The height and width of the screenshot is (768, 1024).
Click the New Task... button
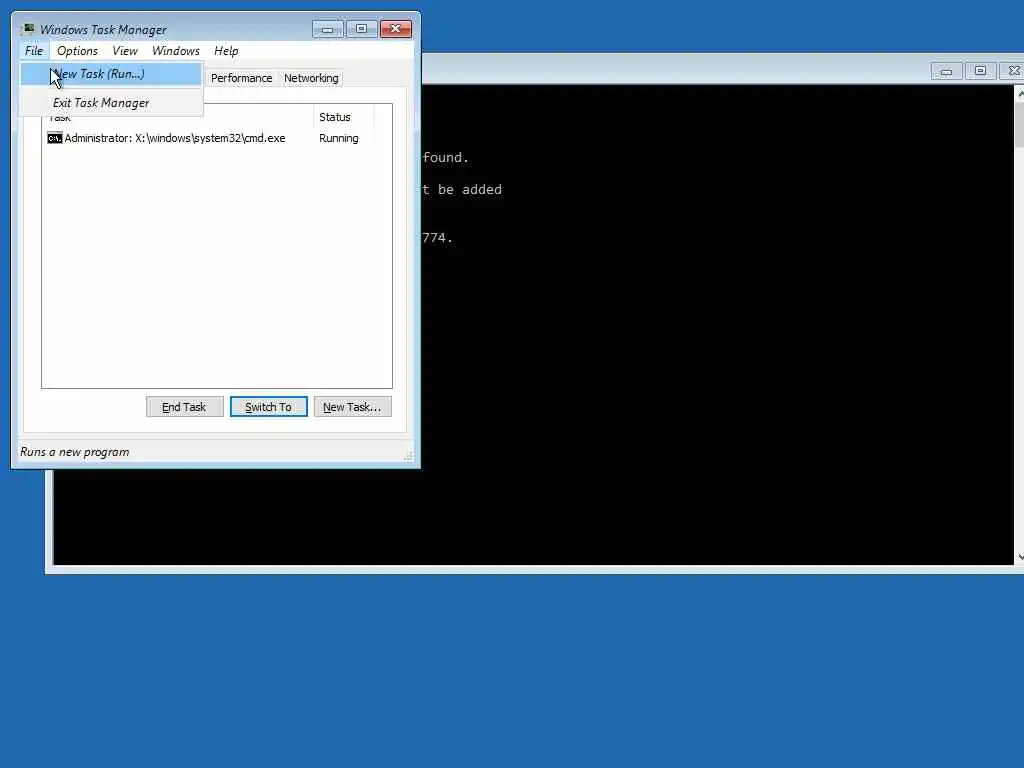coord(353,407)
